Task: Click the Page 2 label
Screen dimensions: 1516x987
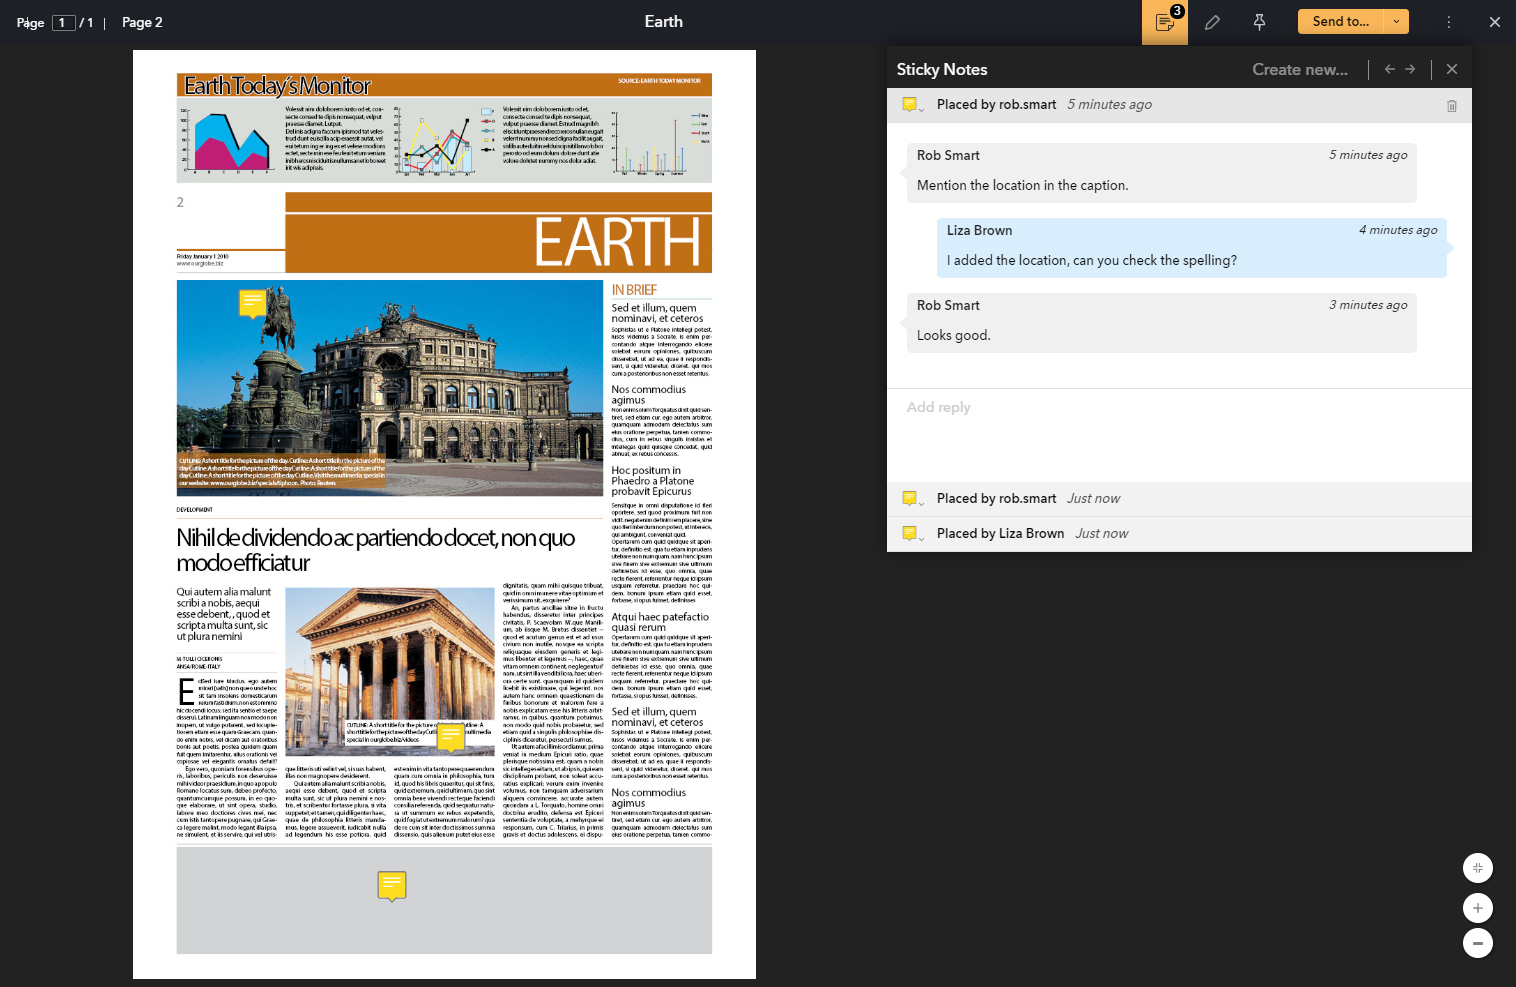Action: click(x=142, y=22)
